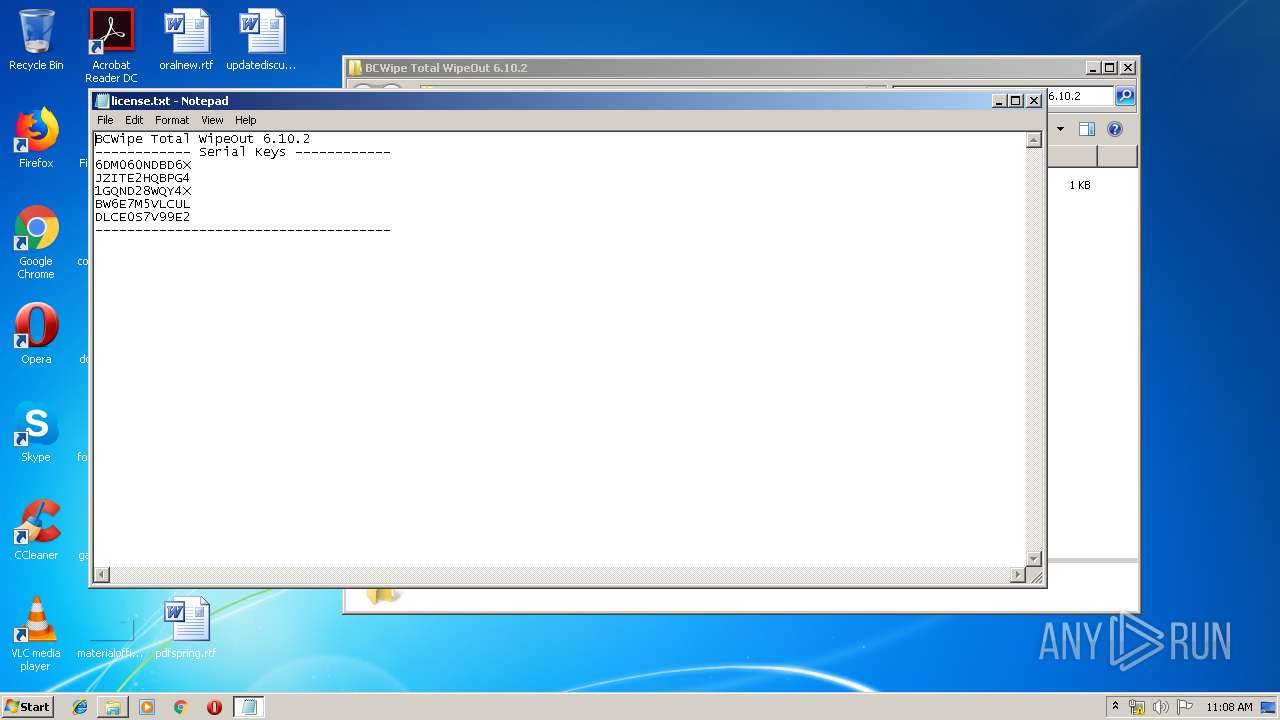The width and height of the screenshot is (1280, 720).
Task: Click the serial key JZITE2HQBPG4 line
Action: [x=142, y=178]
